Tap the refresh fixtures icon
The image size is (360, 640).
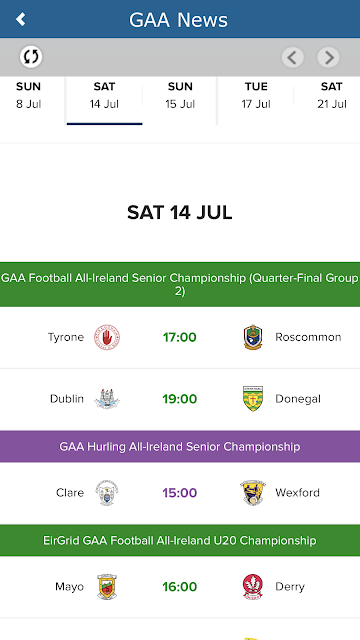tap(31, 56)
